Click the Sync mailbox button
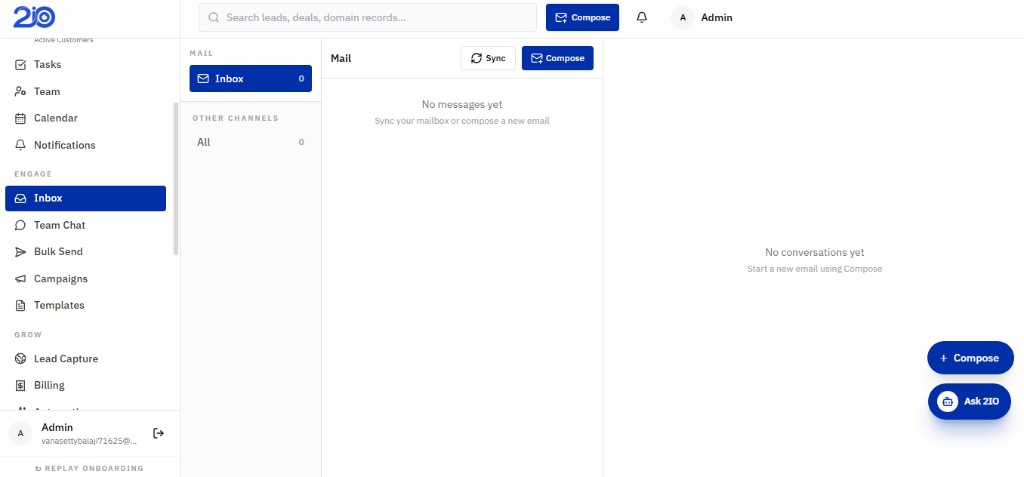Screen dimensions: 1024x477 pyautogui.click(x=488, y=58)
